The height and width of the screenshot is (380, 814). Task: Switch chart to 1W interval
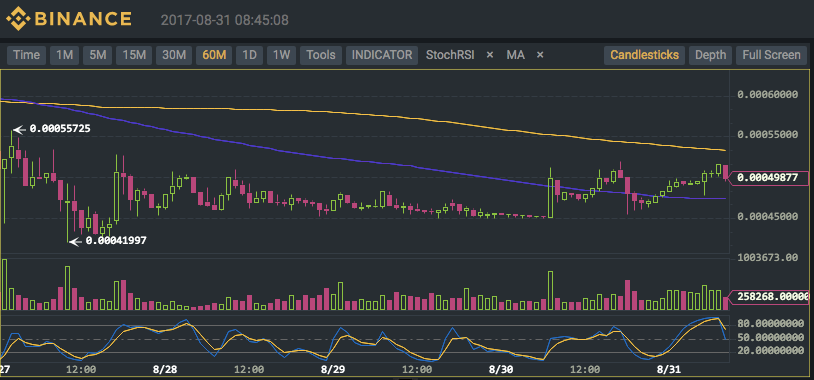[281, 55]
